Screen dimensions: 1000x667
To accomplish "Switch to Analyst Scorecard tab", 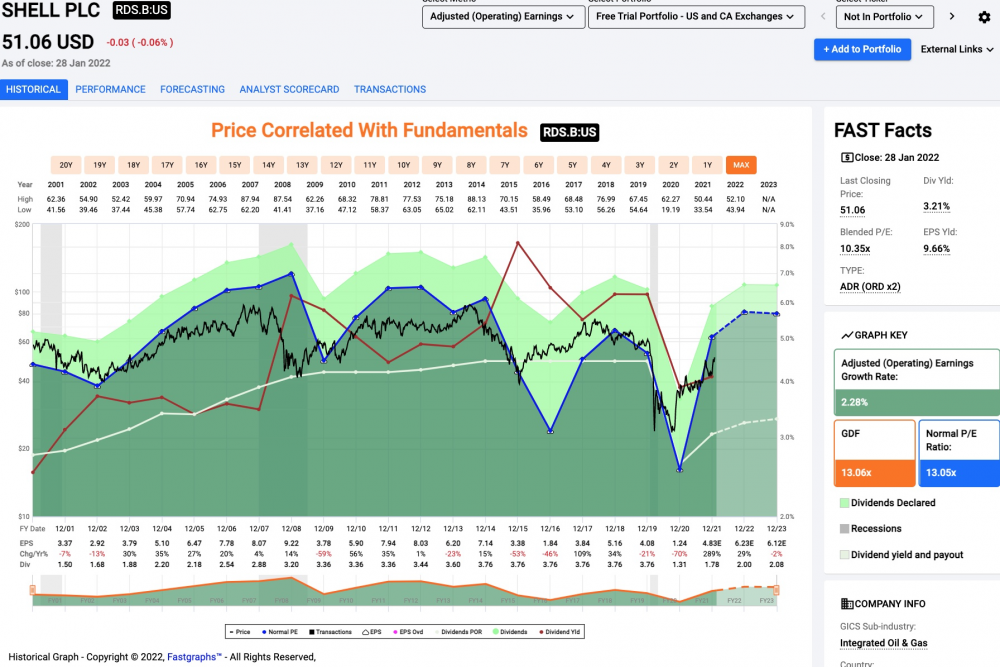I will [x=290, y=89].
